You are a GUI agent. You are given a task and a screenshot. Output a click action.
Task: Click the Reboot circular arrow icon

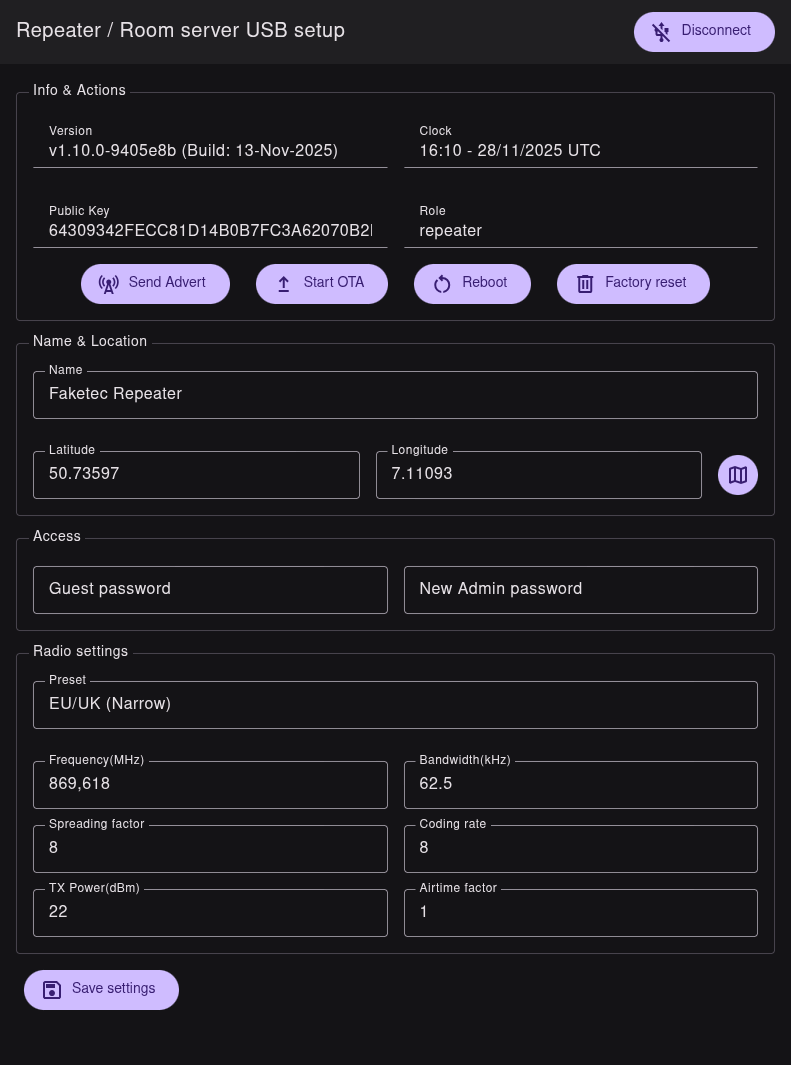442,284
